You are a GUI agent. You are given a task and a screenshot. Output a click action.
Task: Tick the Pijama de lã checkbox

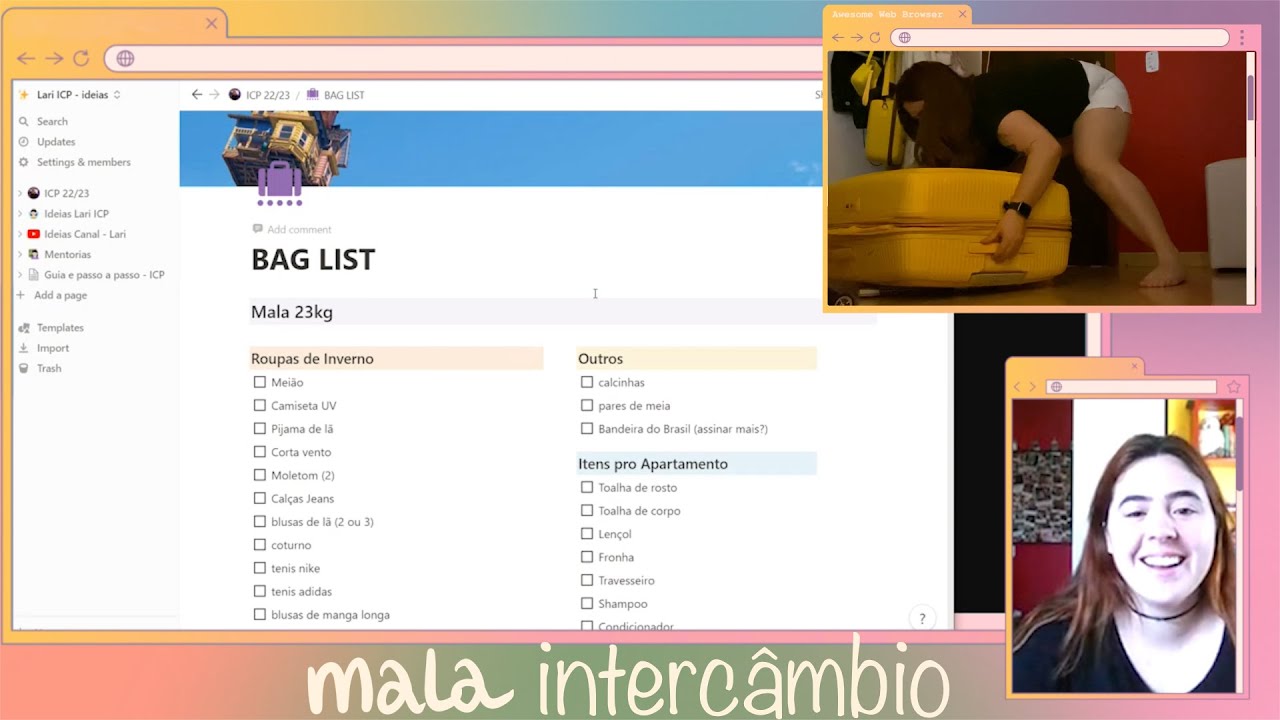point(260,428)
